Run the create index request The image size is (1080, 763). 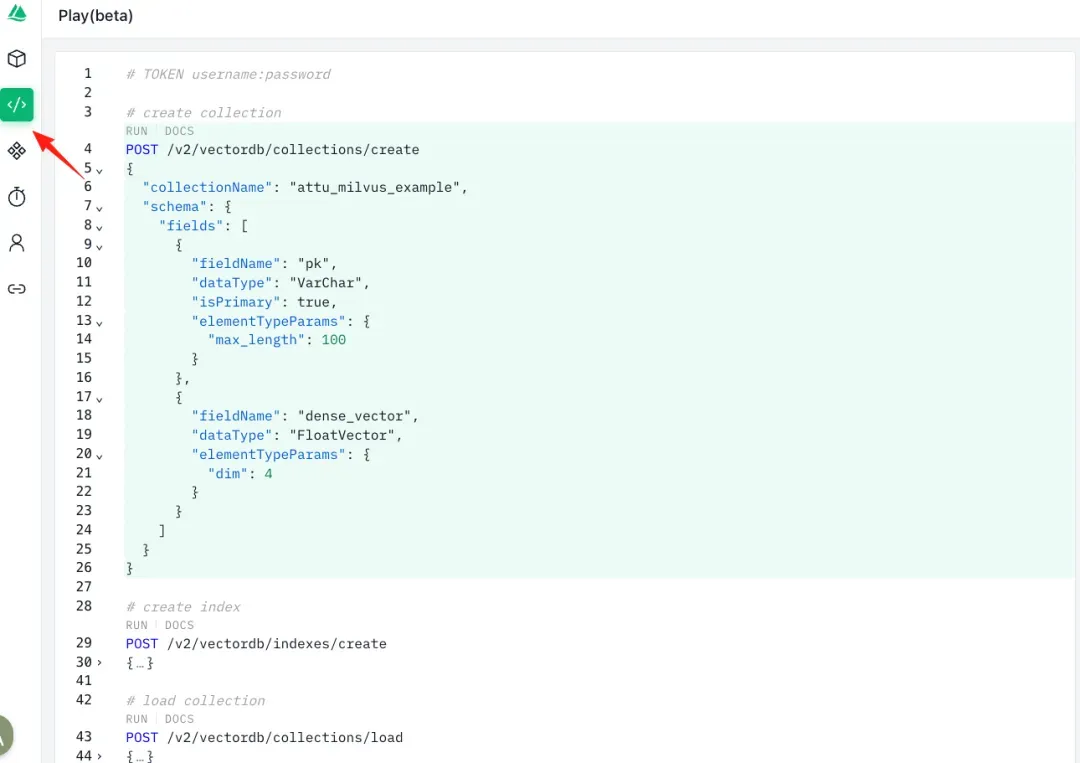[136, 625]
